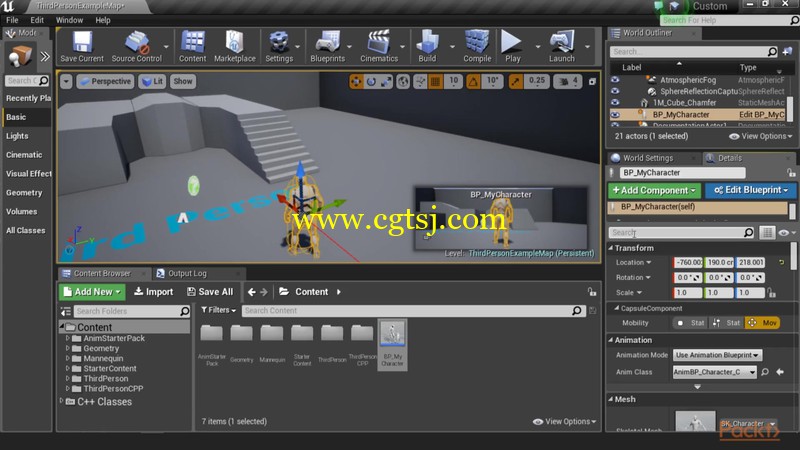Image resolution: width=800 pixels, height=450 pixels.
Task: Start Play in the toolbar
Action: 512,46
